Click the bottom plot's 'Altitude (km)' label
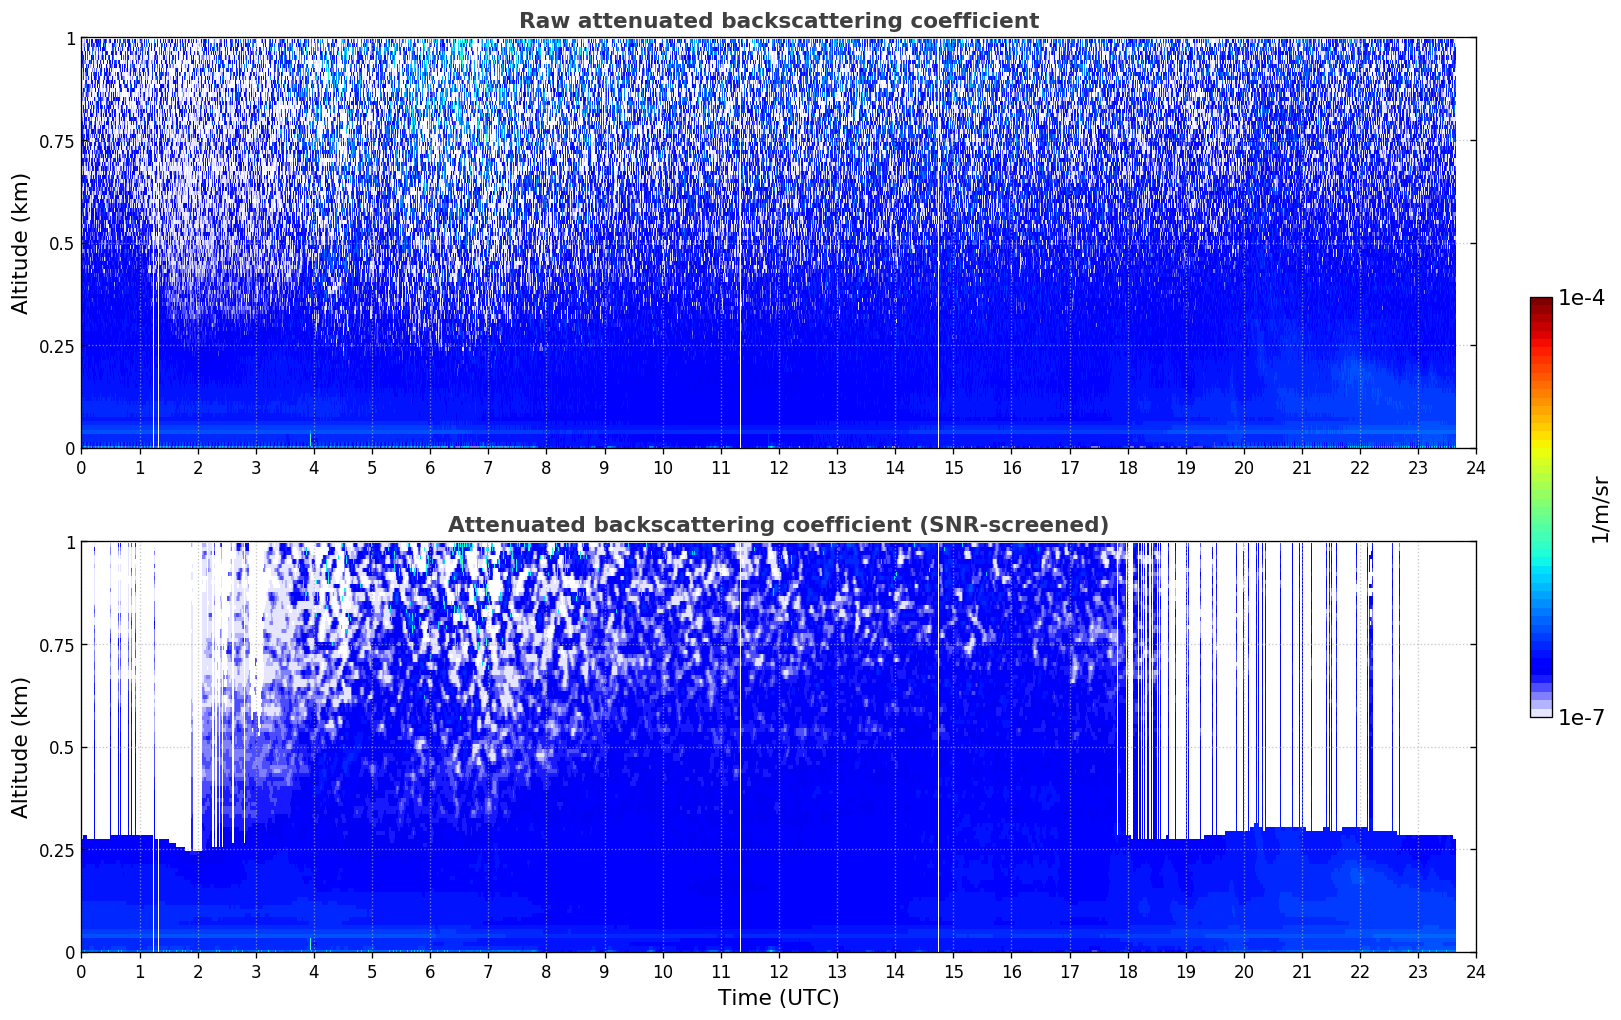This screenshot has height=1020, width=1621. (x=21, y=747)
